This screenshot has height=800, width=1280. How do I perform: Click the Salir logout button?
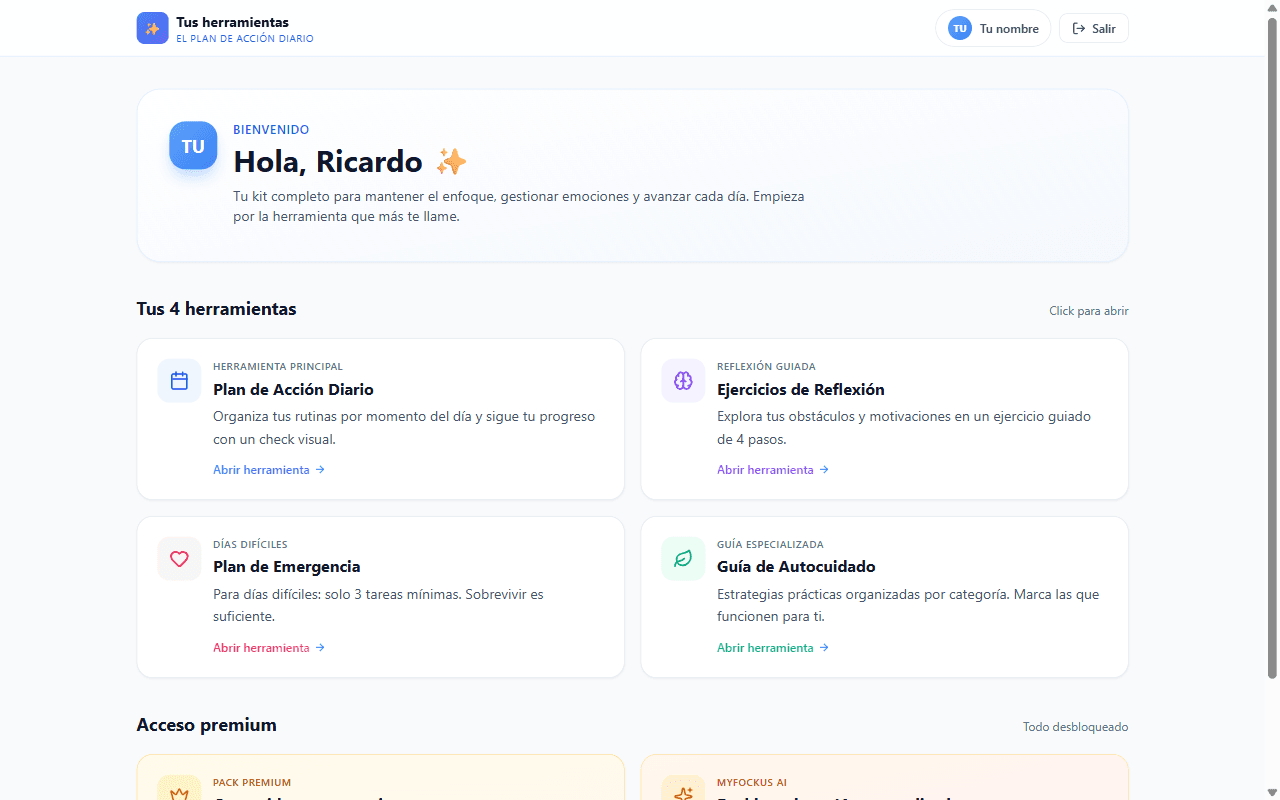tap(1094, 28)
